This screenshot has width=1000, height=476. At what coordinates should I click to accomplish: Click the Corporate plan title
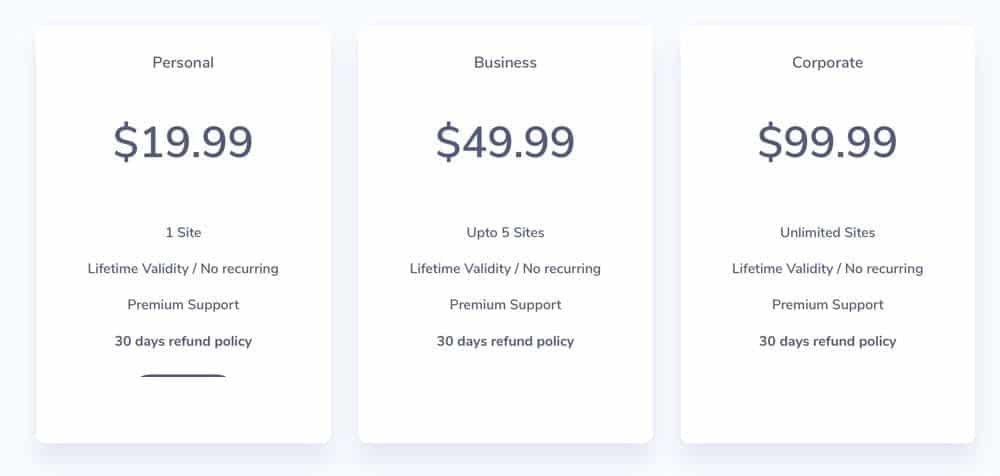[x=827, y=63]
